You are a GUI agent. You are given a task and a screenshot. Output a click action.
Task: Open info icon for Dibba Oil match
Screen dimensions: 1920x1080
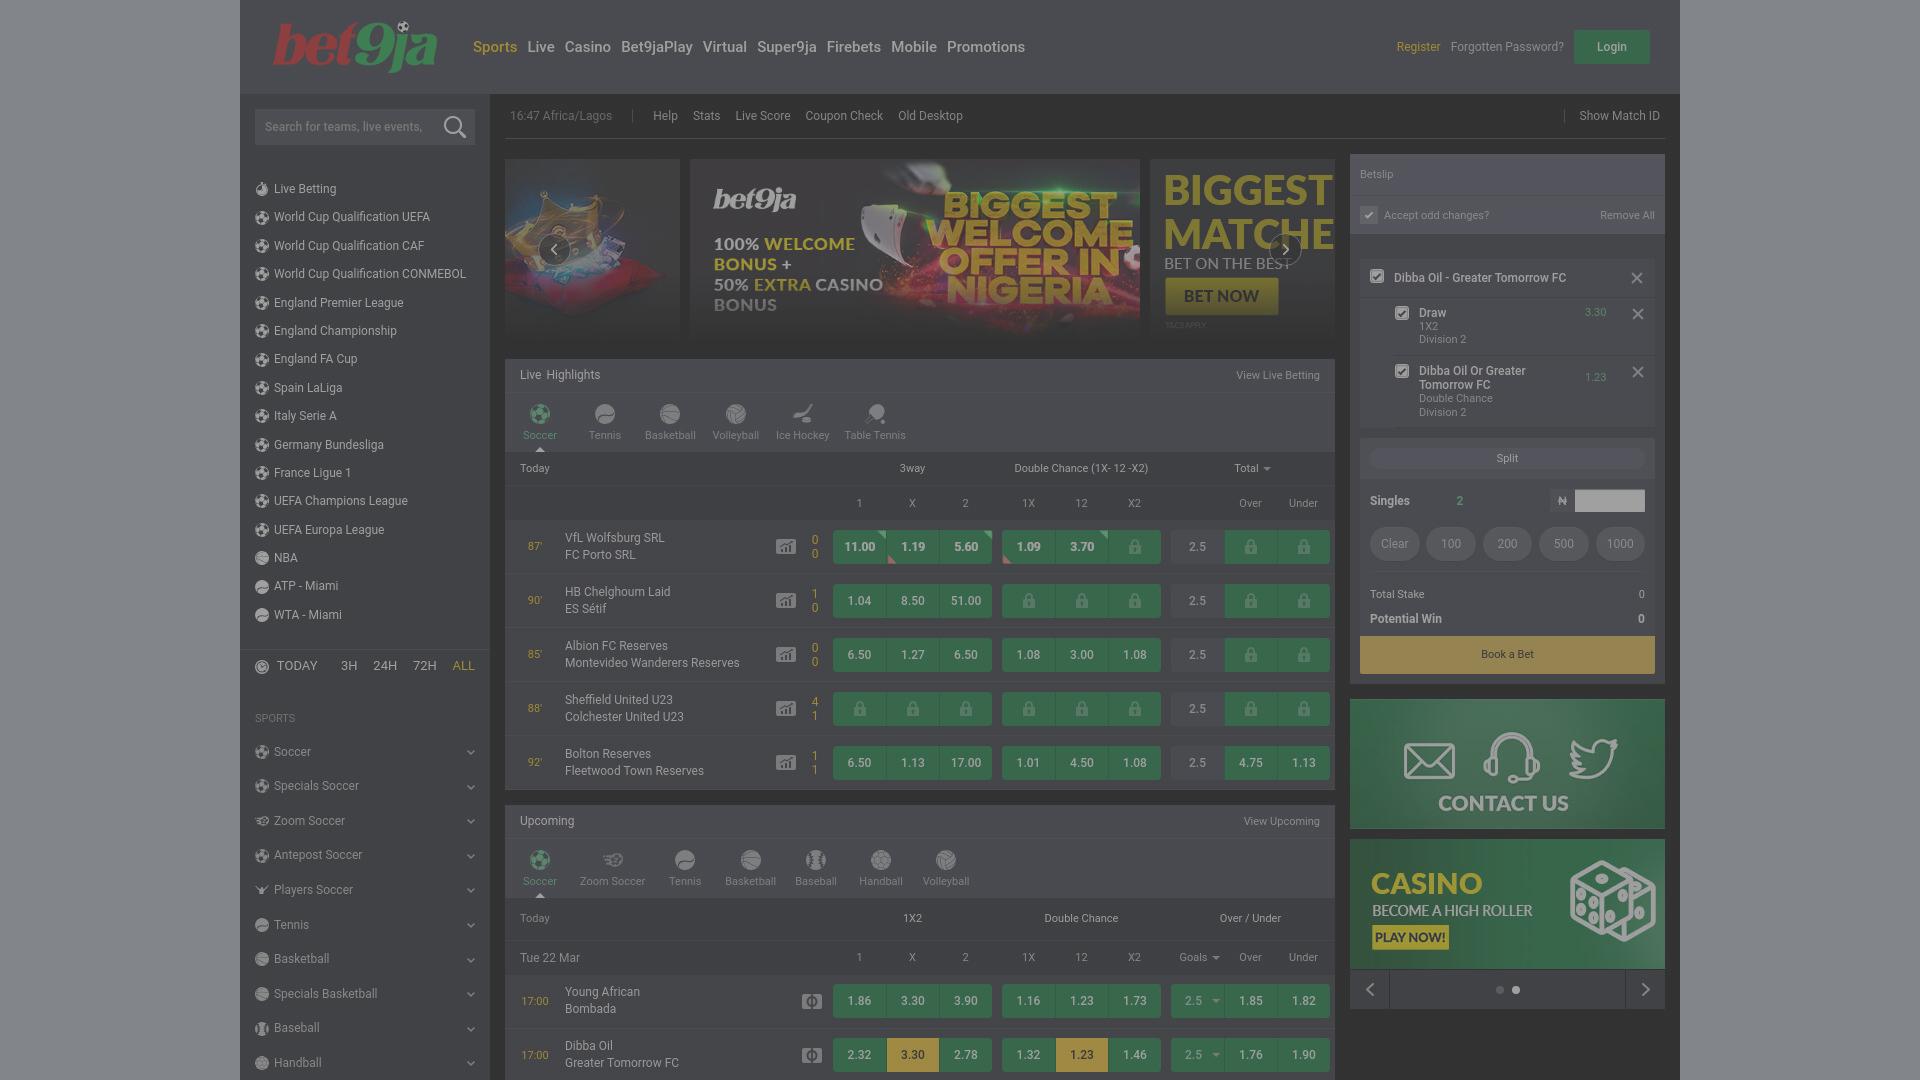pyautogui.click(x=812, y=1055)
